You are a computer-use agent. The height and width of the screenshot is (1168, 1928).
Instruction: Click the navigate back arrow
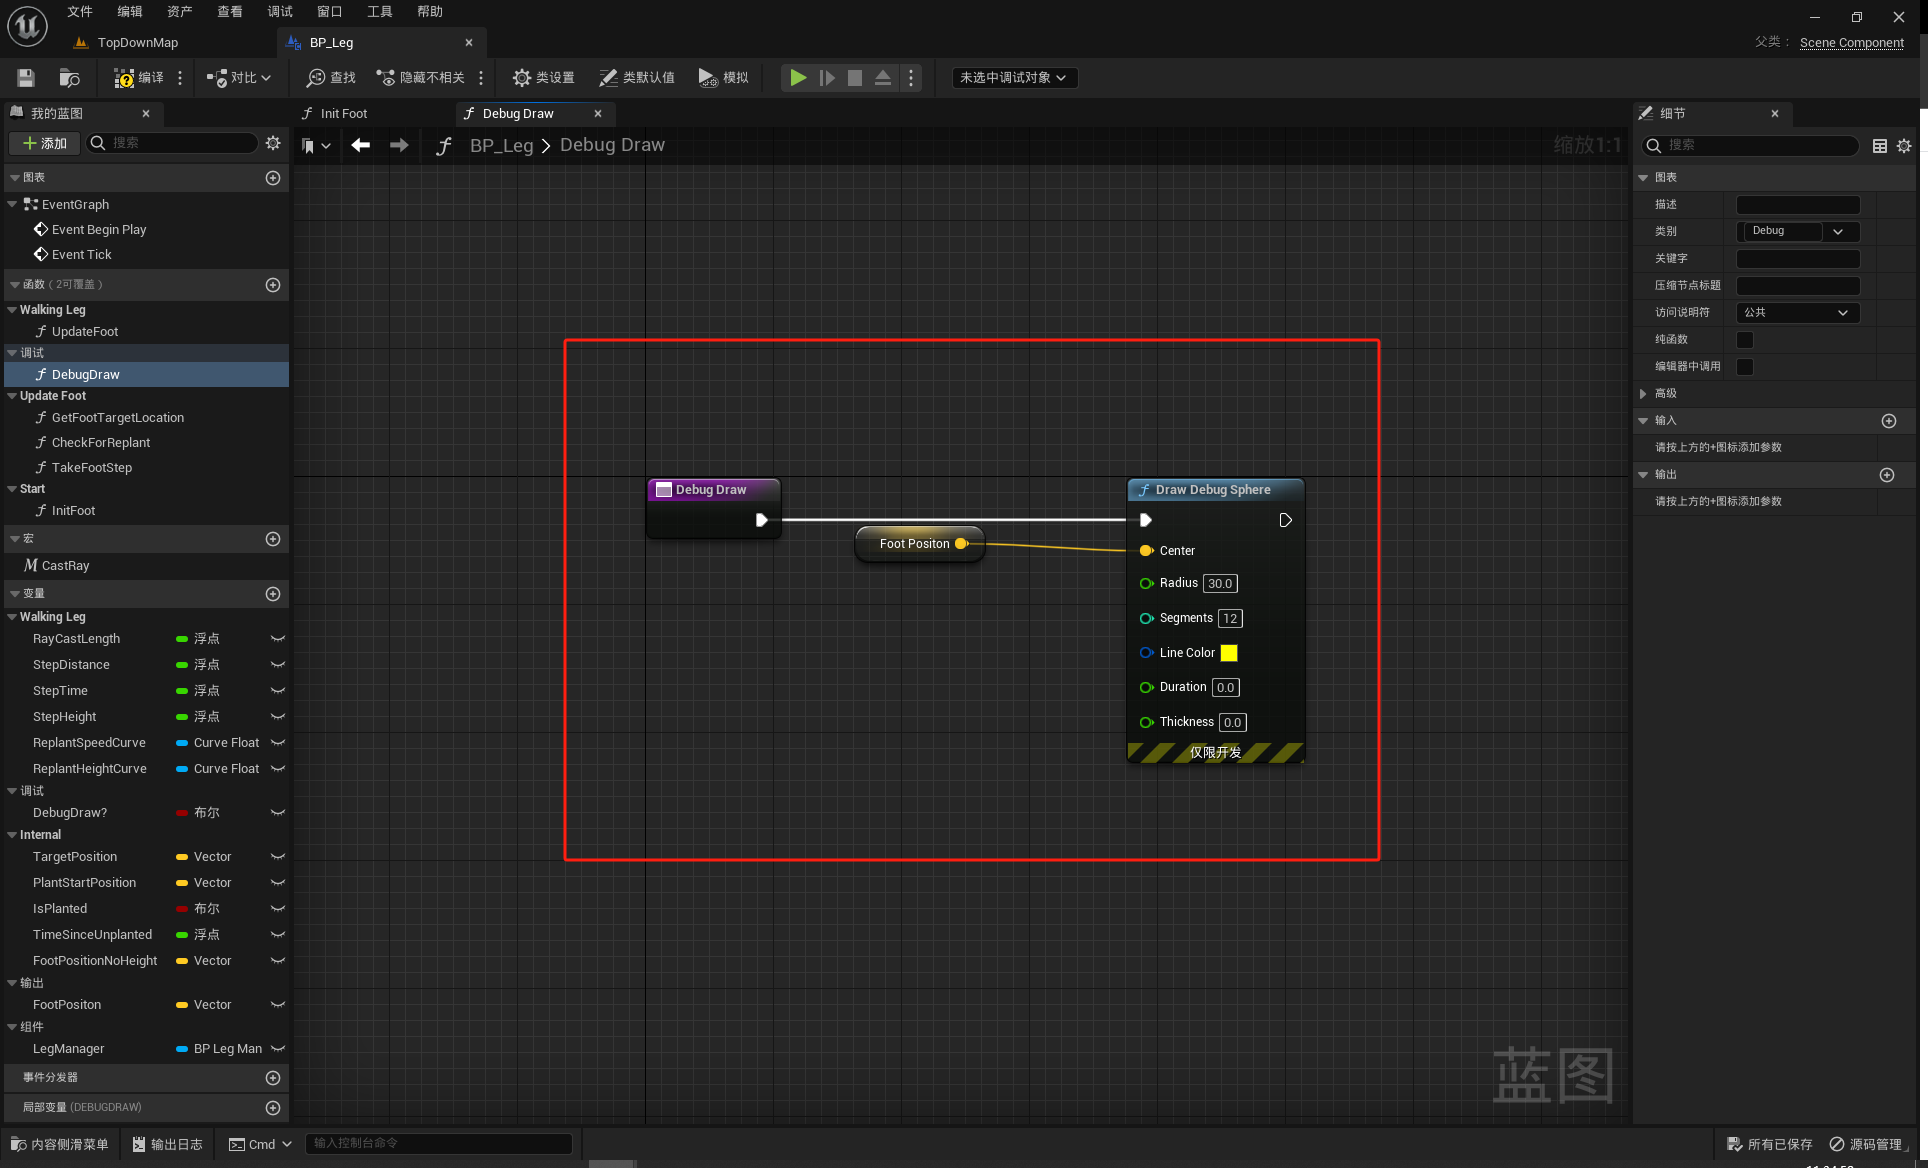pos(361,145)
